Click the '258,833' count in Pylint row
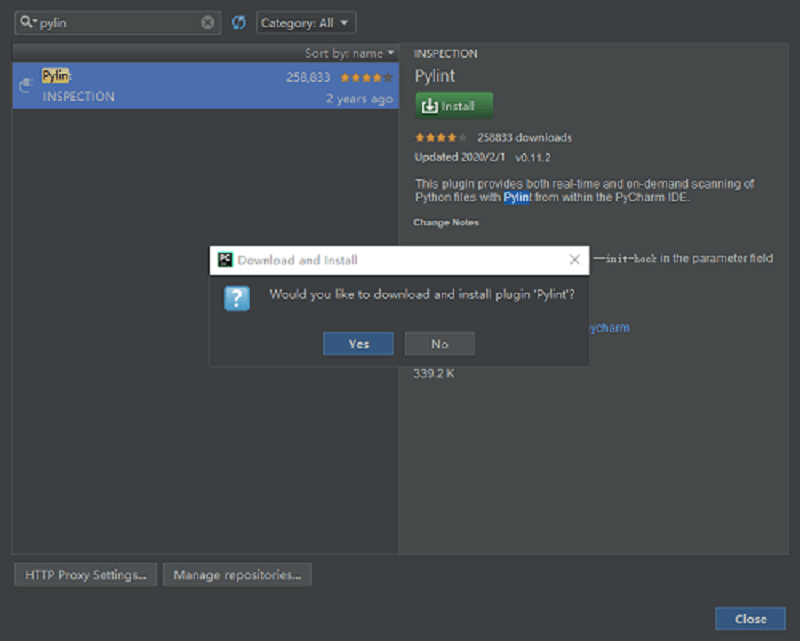 pos(308,78)
